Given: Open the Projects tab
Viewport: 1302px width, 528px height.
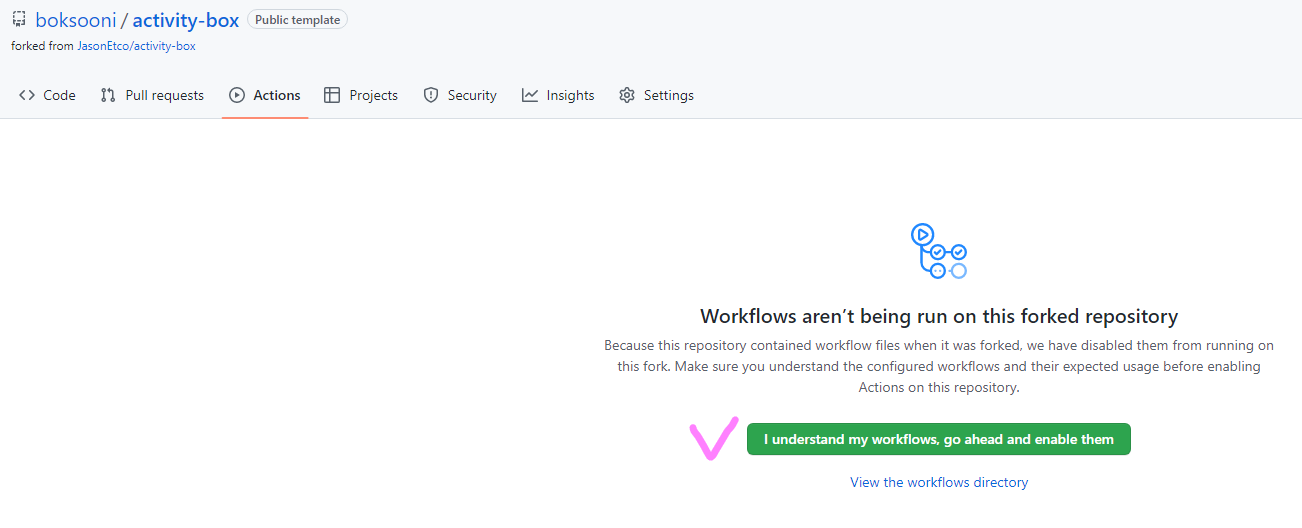Looking at the screenshot, I should (x=361, y=95).
